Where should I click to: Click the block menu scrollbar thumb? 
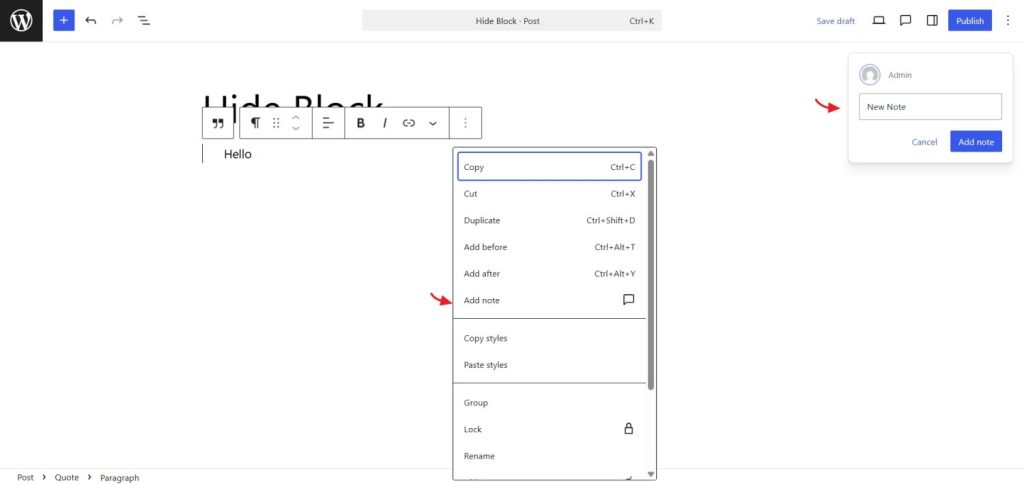[650, 274]
